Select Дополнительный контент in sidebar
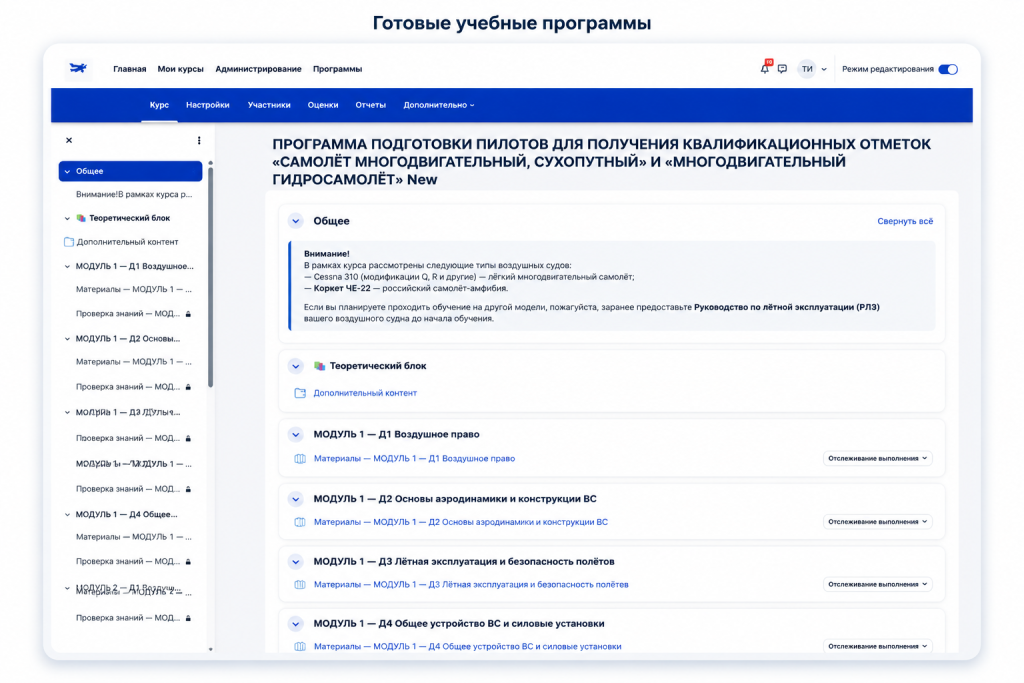This screenshot has height=683, width=1024. coord(127,242)
